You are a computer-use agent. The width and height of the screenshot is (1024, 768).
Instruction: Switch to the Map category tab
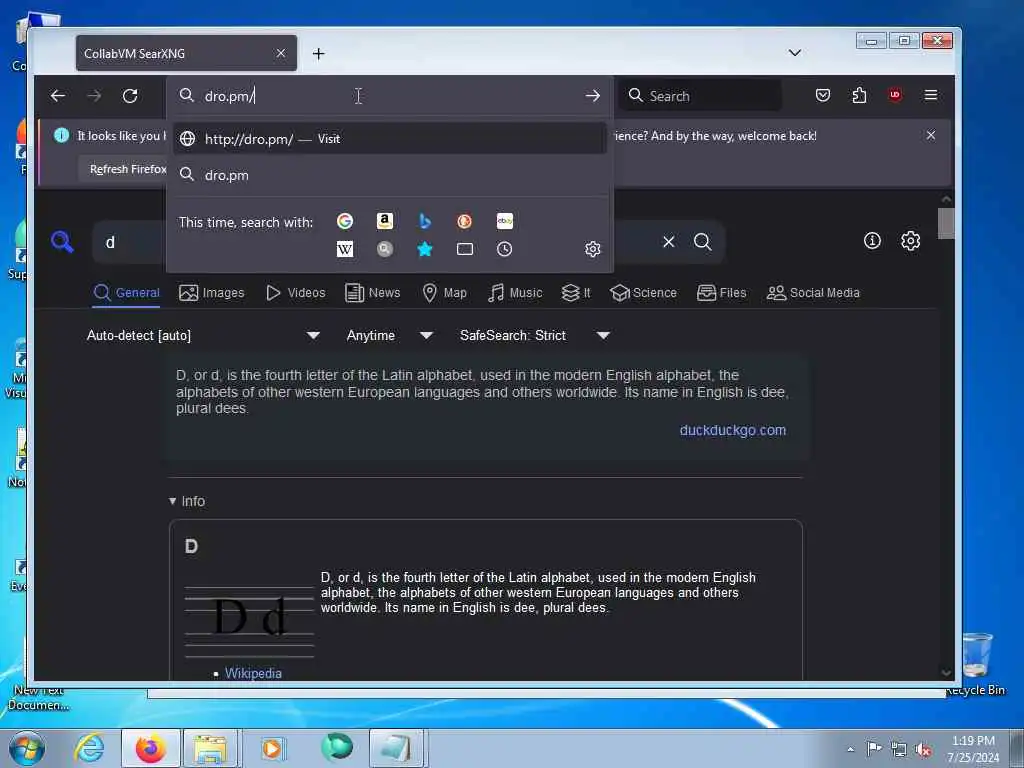tap(445, 293)
